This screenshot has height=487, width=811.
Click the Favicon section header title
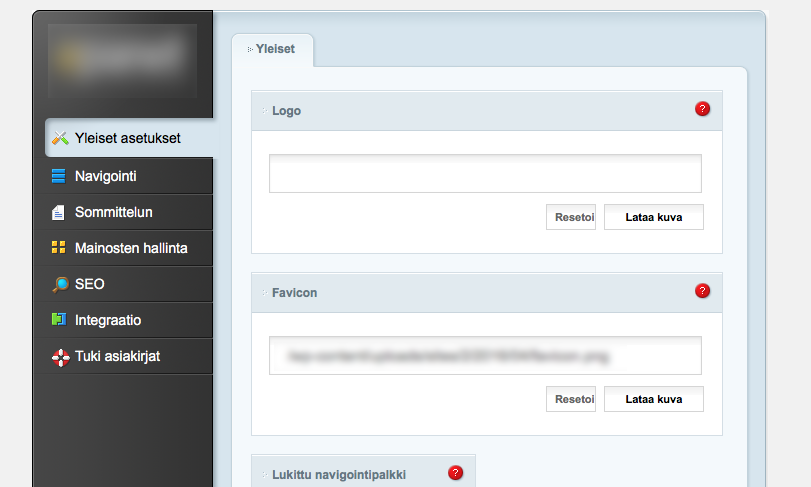coord(295,293)
